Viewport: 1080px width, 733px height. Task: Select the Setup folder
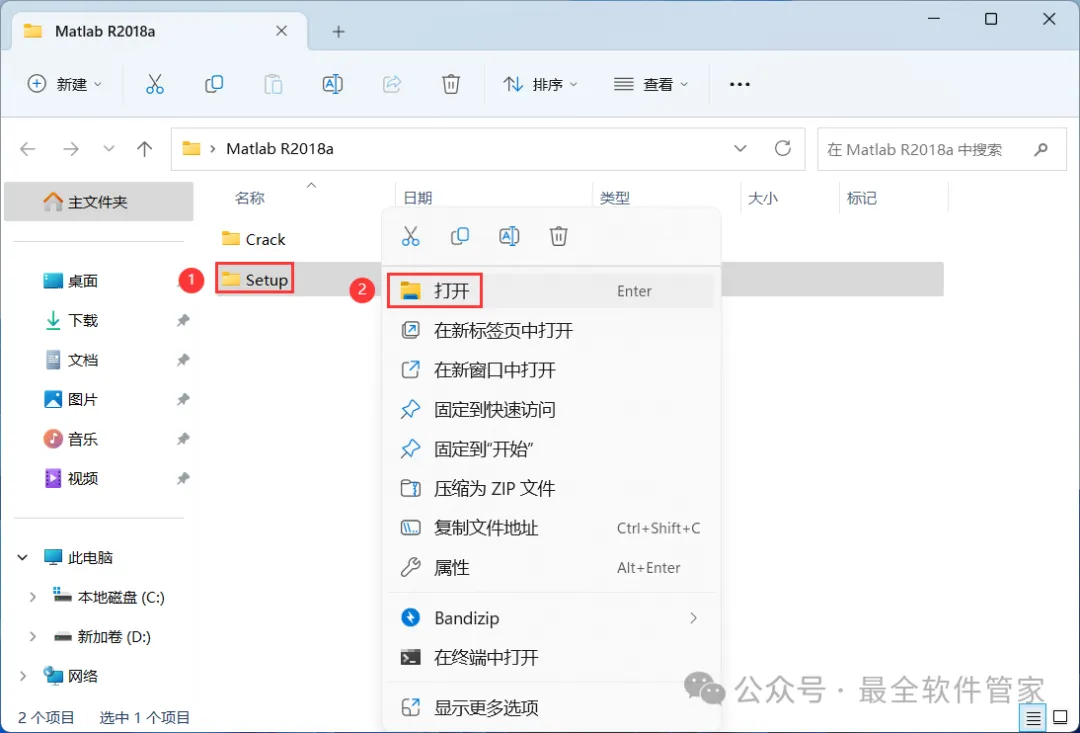pyautogui.click(x=255, y=279)
